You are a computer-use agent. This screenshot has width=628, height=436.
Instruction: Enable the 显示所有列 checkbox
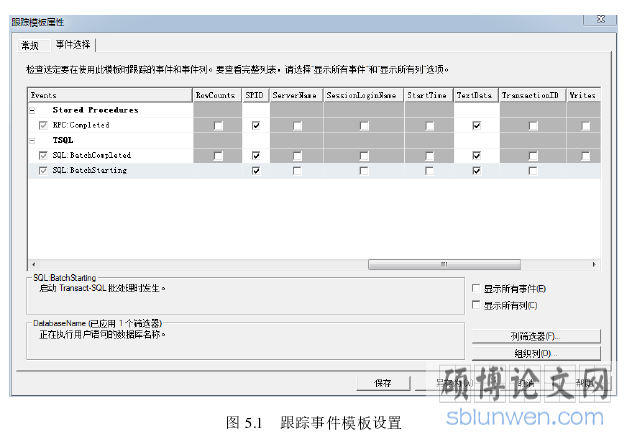(476, 305)
